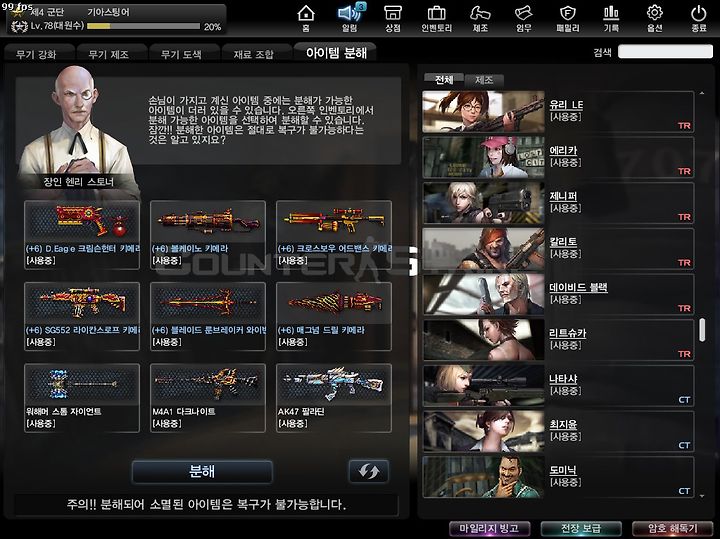This screenshot has height=539, width=720.
Task: Select the 볼케이노 키메라 weapon slot
Action: [x=208, y=235]
